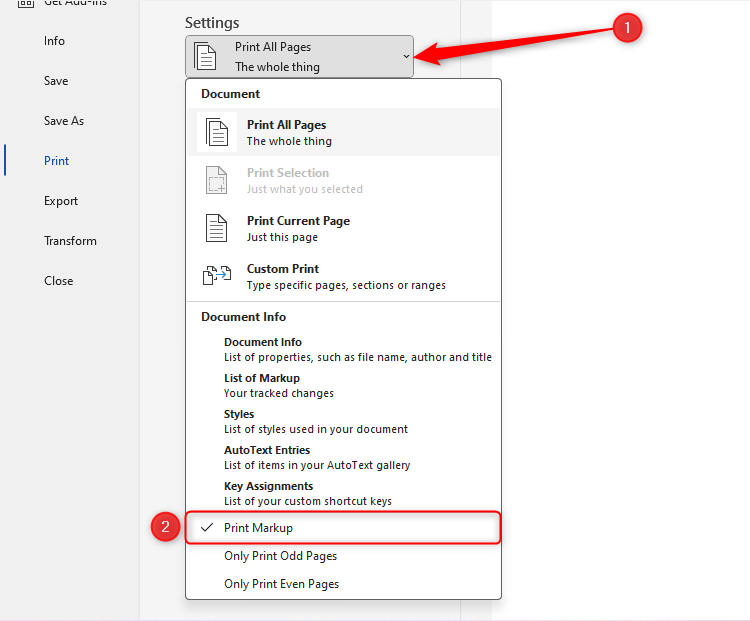Click the Get Add-ins icon in sidebar
This screenshot has width=750, height=621.
click(26, 4)
